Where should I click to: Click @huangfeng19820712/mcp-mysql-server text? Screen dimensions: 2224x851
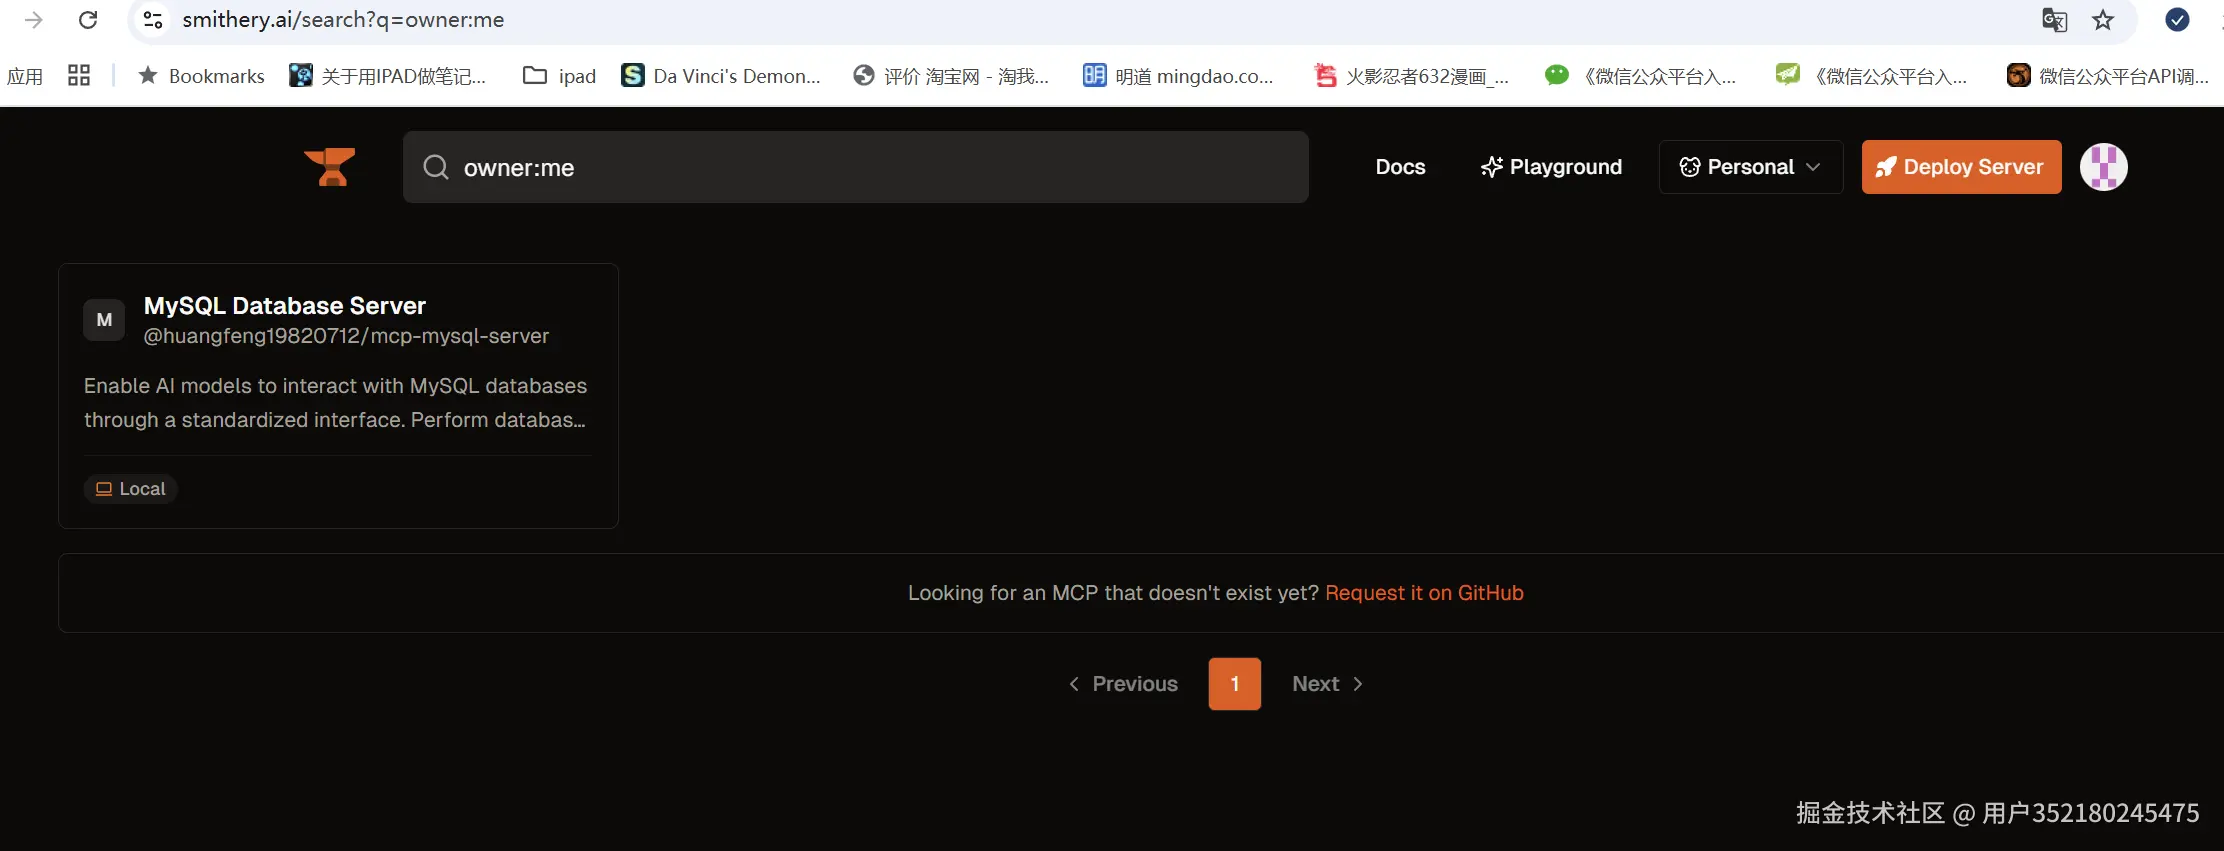[x=346, y=336]
